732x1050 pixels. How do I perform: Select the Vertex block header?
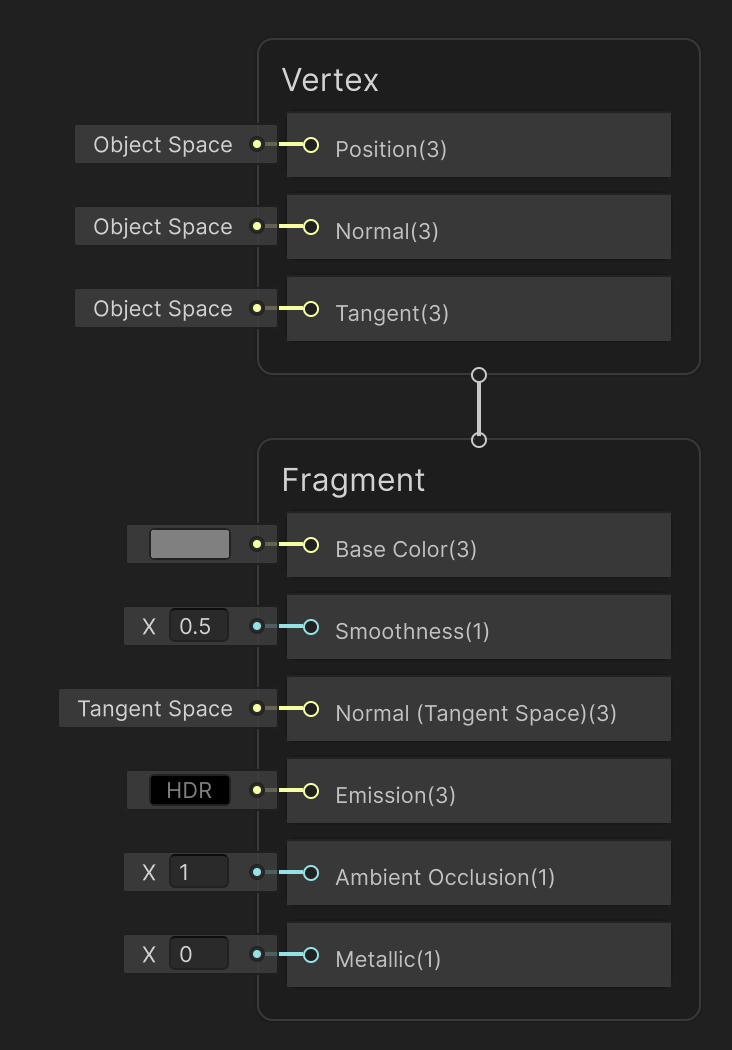pyautogui.click(x=330, y=80)
